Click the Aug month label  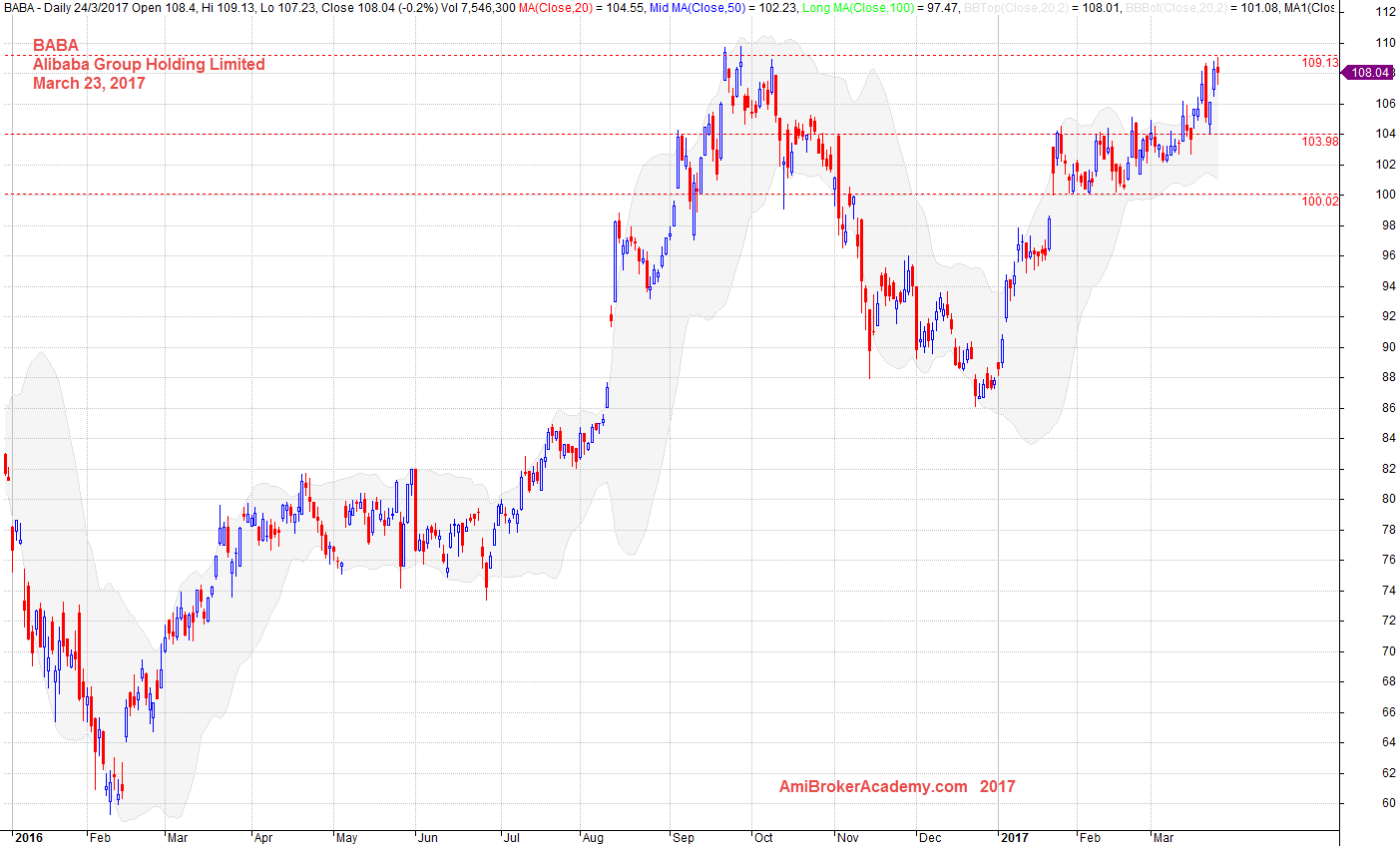tap(593, 838)
